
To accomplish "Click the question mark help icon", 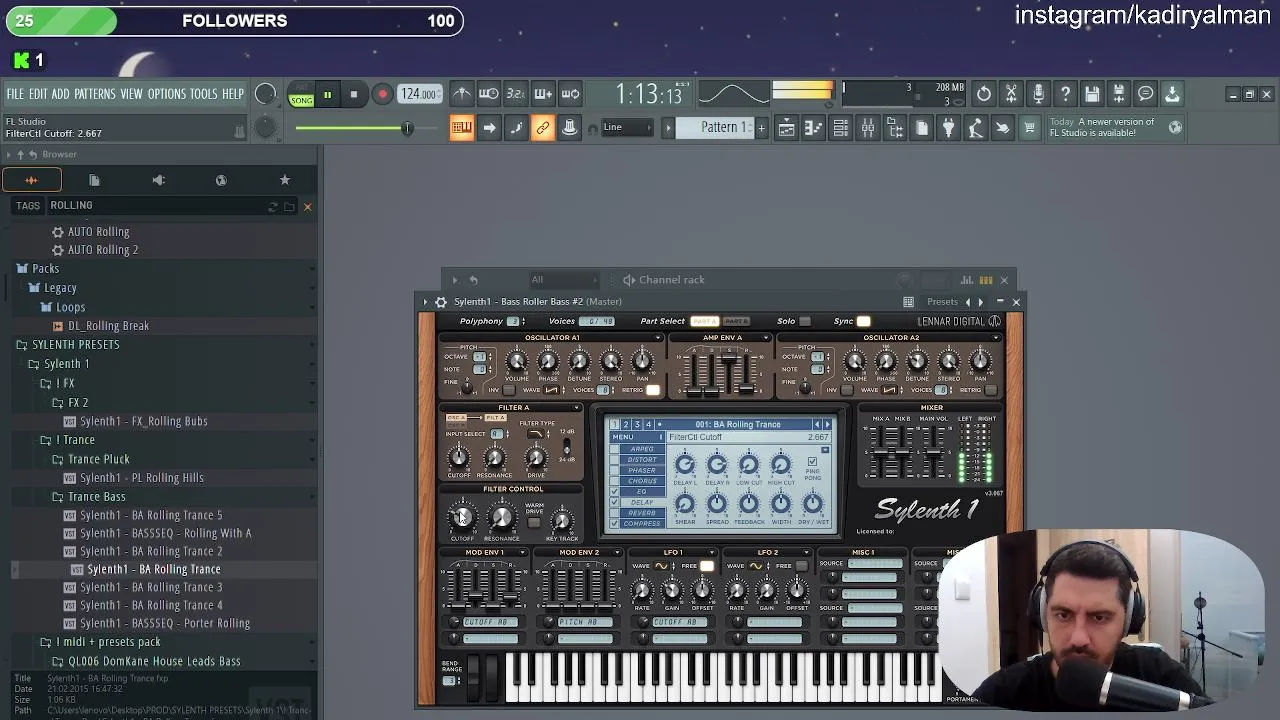I will (x=1065, y=94).
